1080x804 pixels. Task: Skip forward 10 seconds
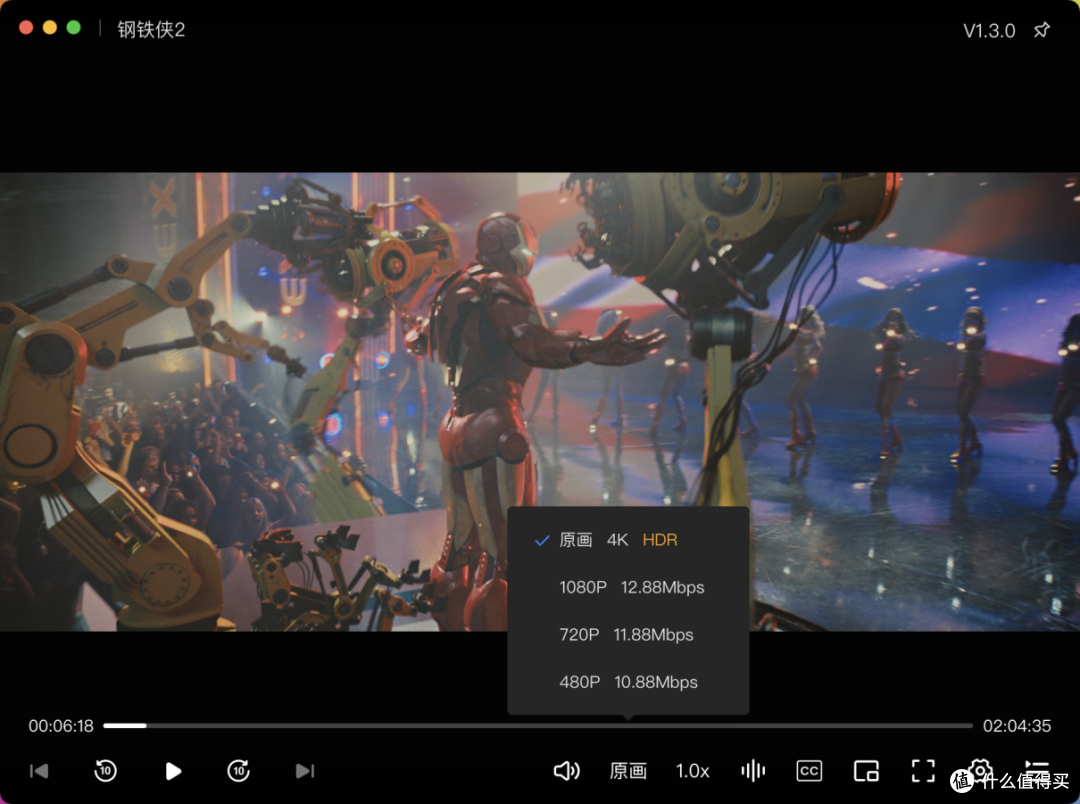pyautogui.click(x=238, y=770)
